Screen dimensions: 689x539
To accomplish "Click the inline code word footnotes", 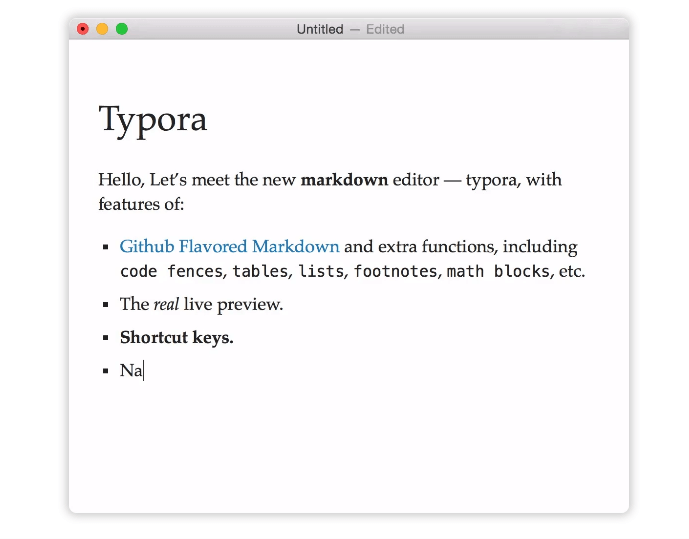I will pos(395,271).
